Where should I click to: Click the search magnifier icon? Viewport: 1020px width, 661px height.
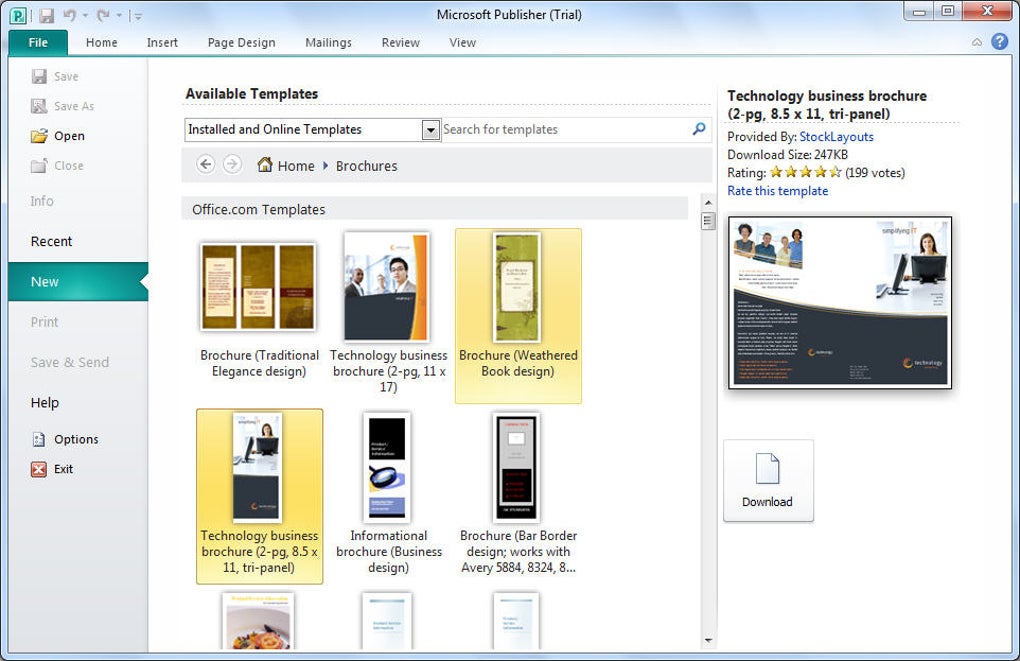point(699,129)
